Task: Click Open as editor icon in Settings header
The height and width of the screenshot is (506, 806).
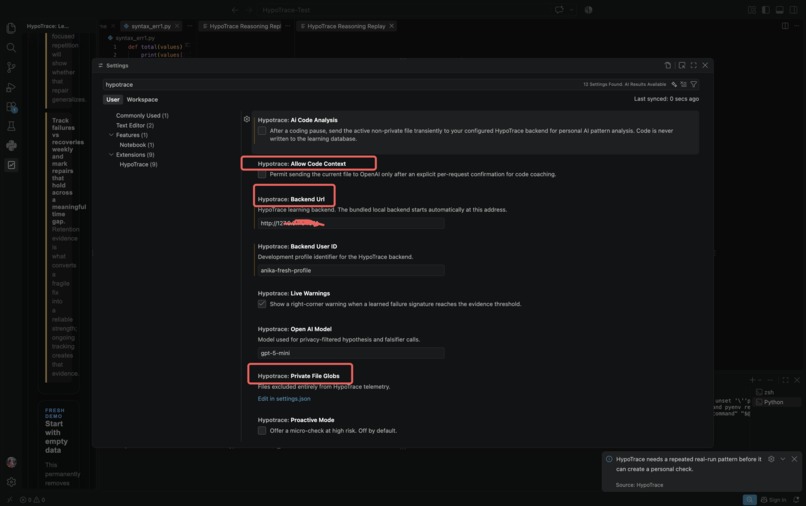Action: [682, 65]
